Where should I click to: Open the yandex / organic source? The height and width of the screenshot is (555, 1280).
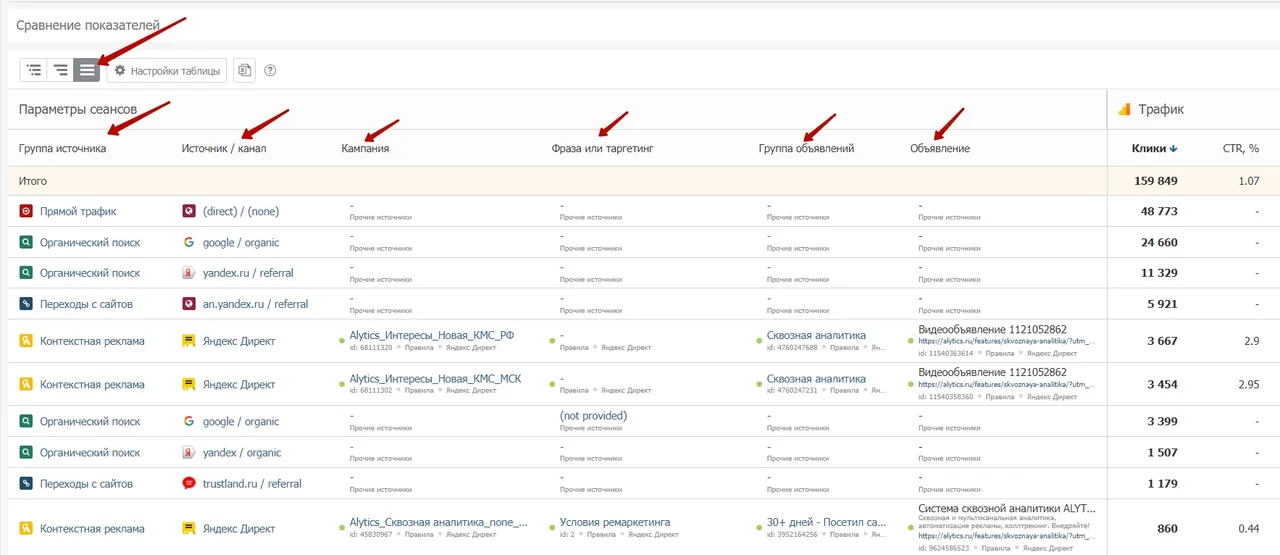point(241,452)
